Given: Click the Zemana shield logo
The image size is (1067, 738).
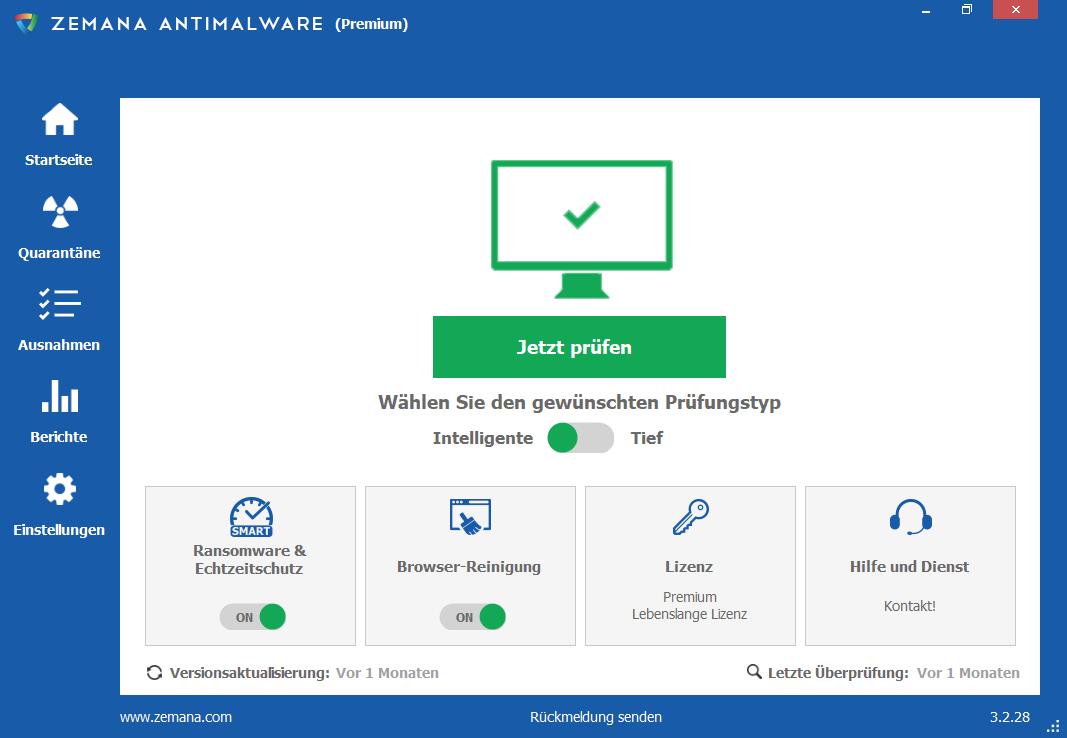Looking at the screenshot, I should coord(26,23).
